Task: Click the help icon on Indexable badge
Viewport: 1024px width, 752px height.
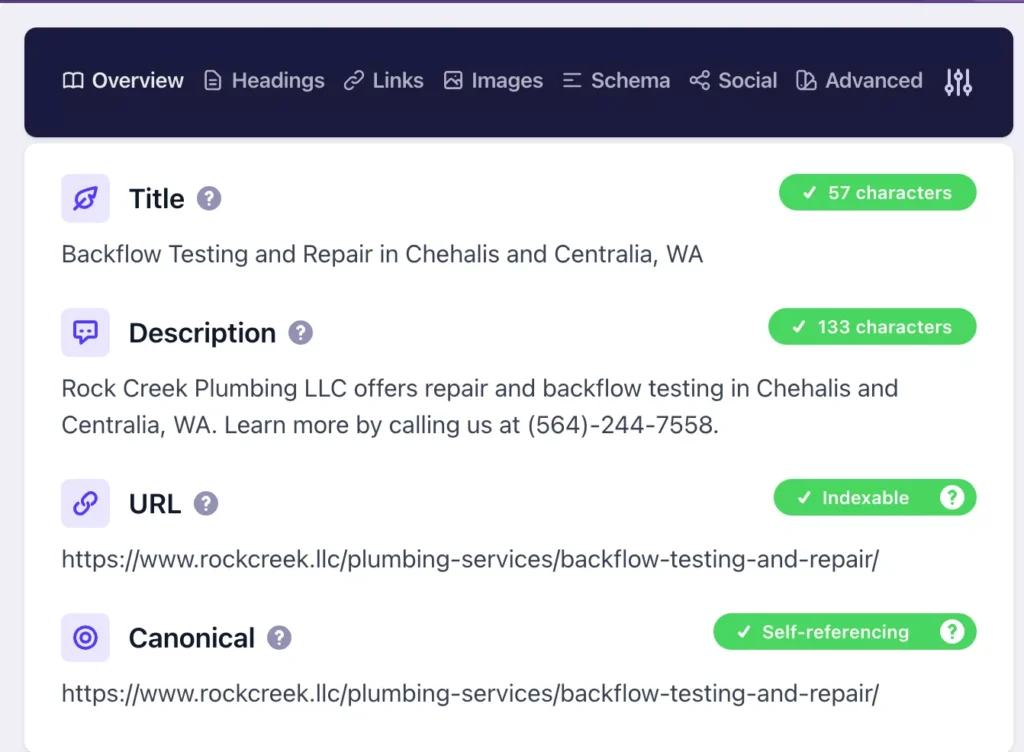Action: (952, 497)
